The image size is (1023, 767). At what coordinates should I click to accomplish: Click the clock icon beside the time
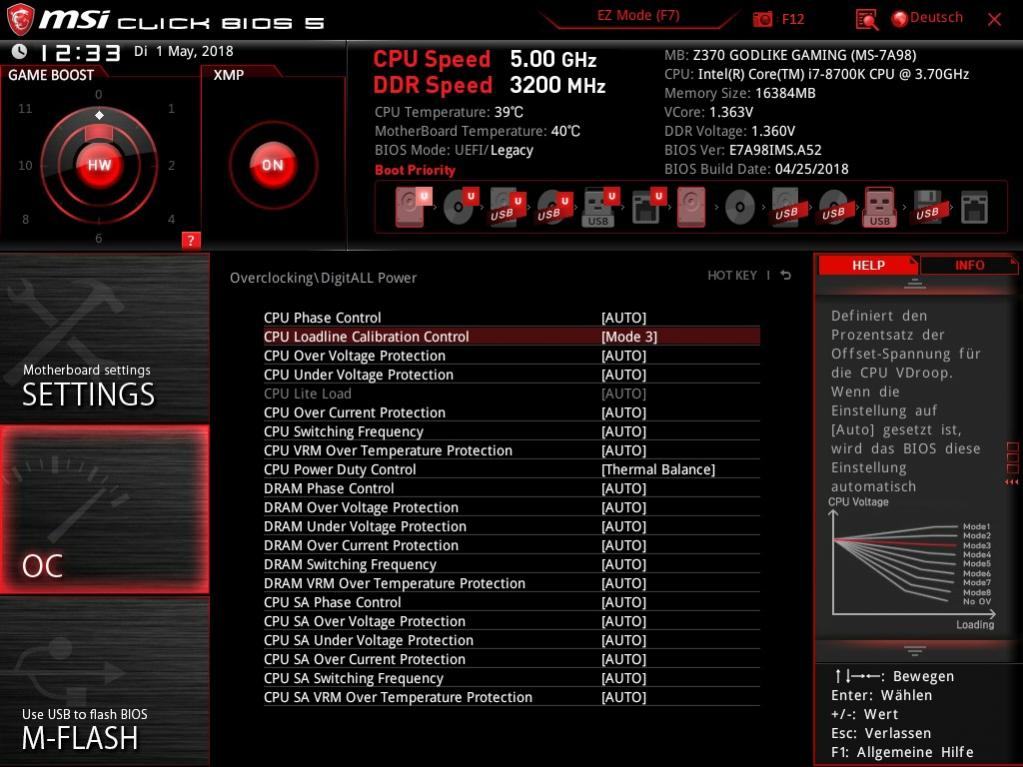(20, 52)
